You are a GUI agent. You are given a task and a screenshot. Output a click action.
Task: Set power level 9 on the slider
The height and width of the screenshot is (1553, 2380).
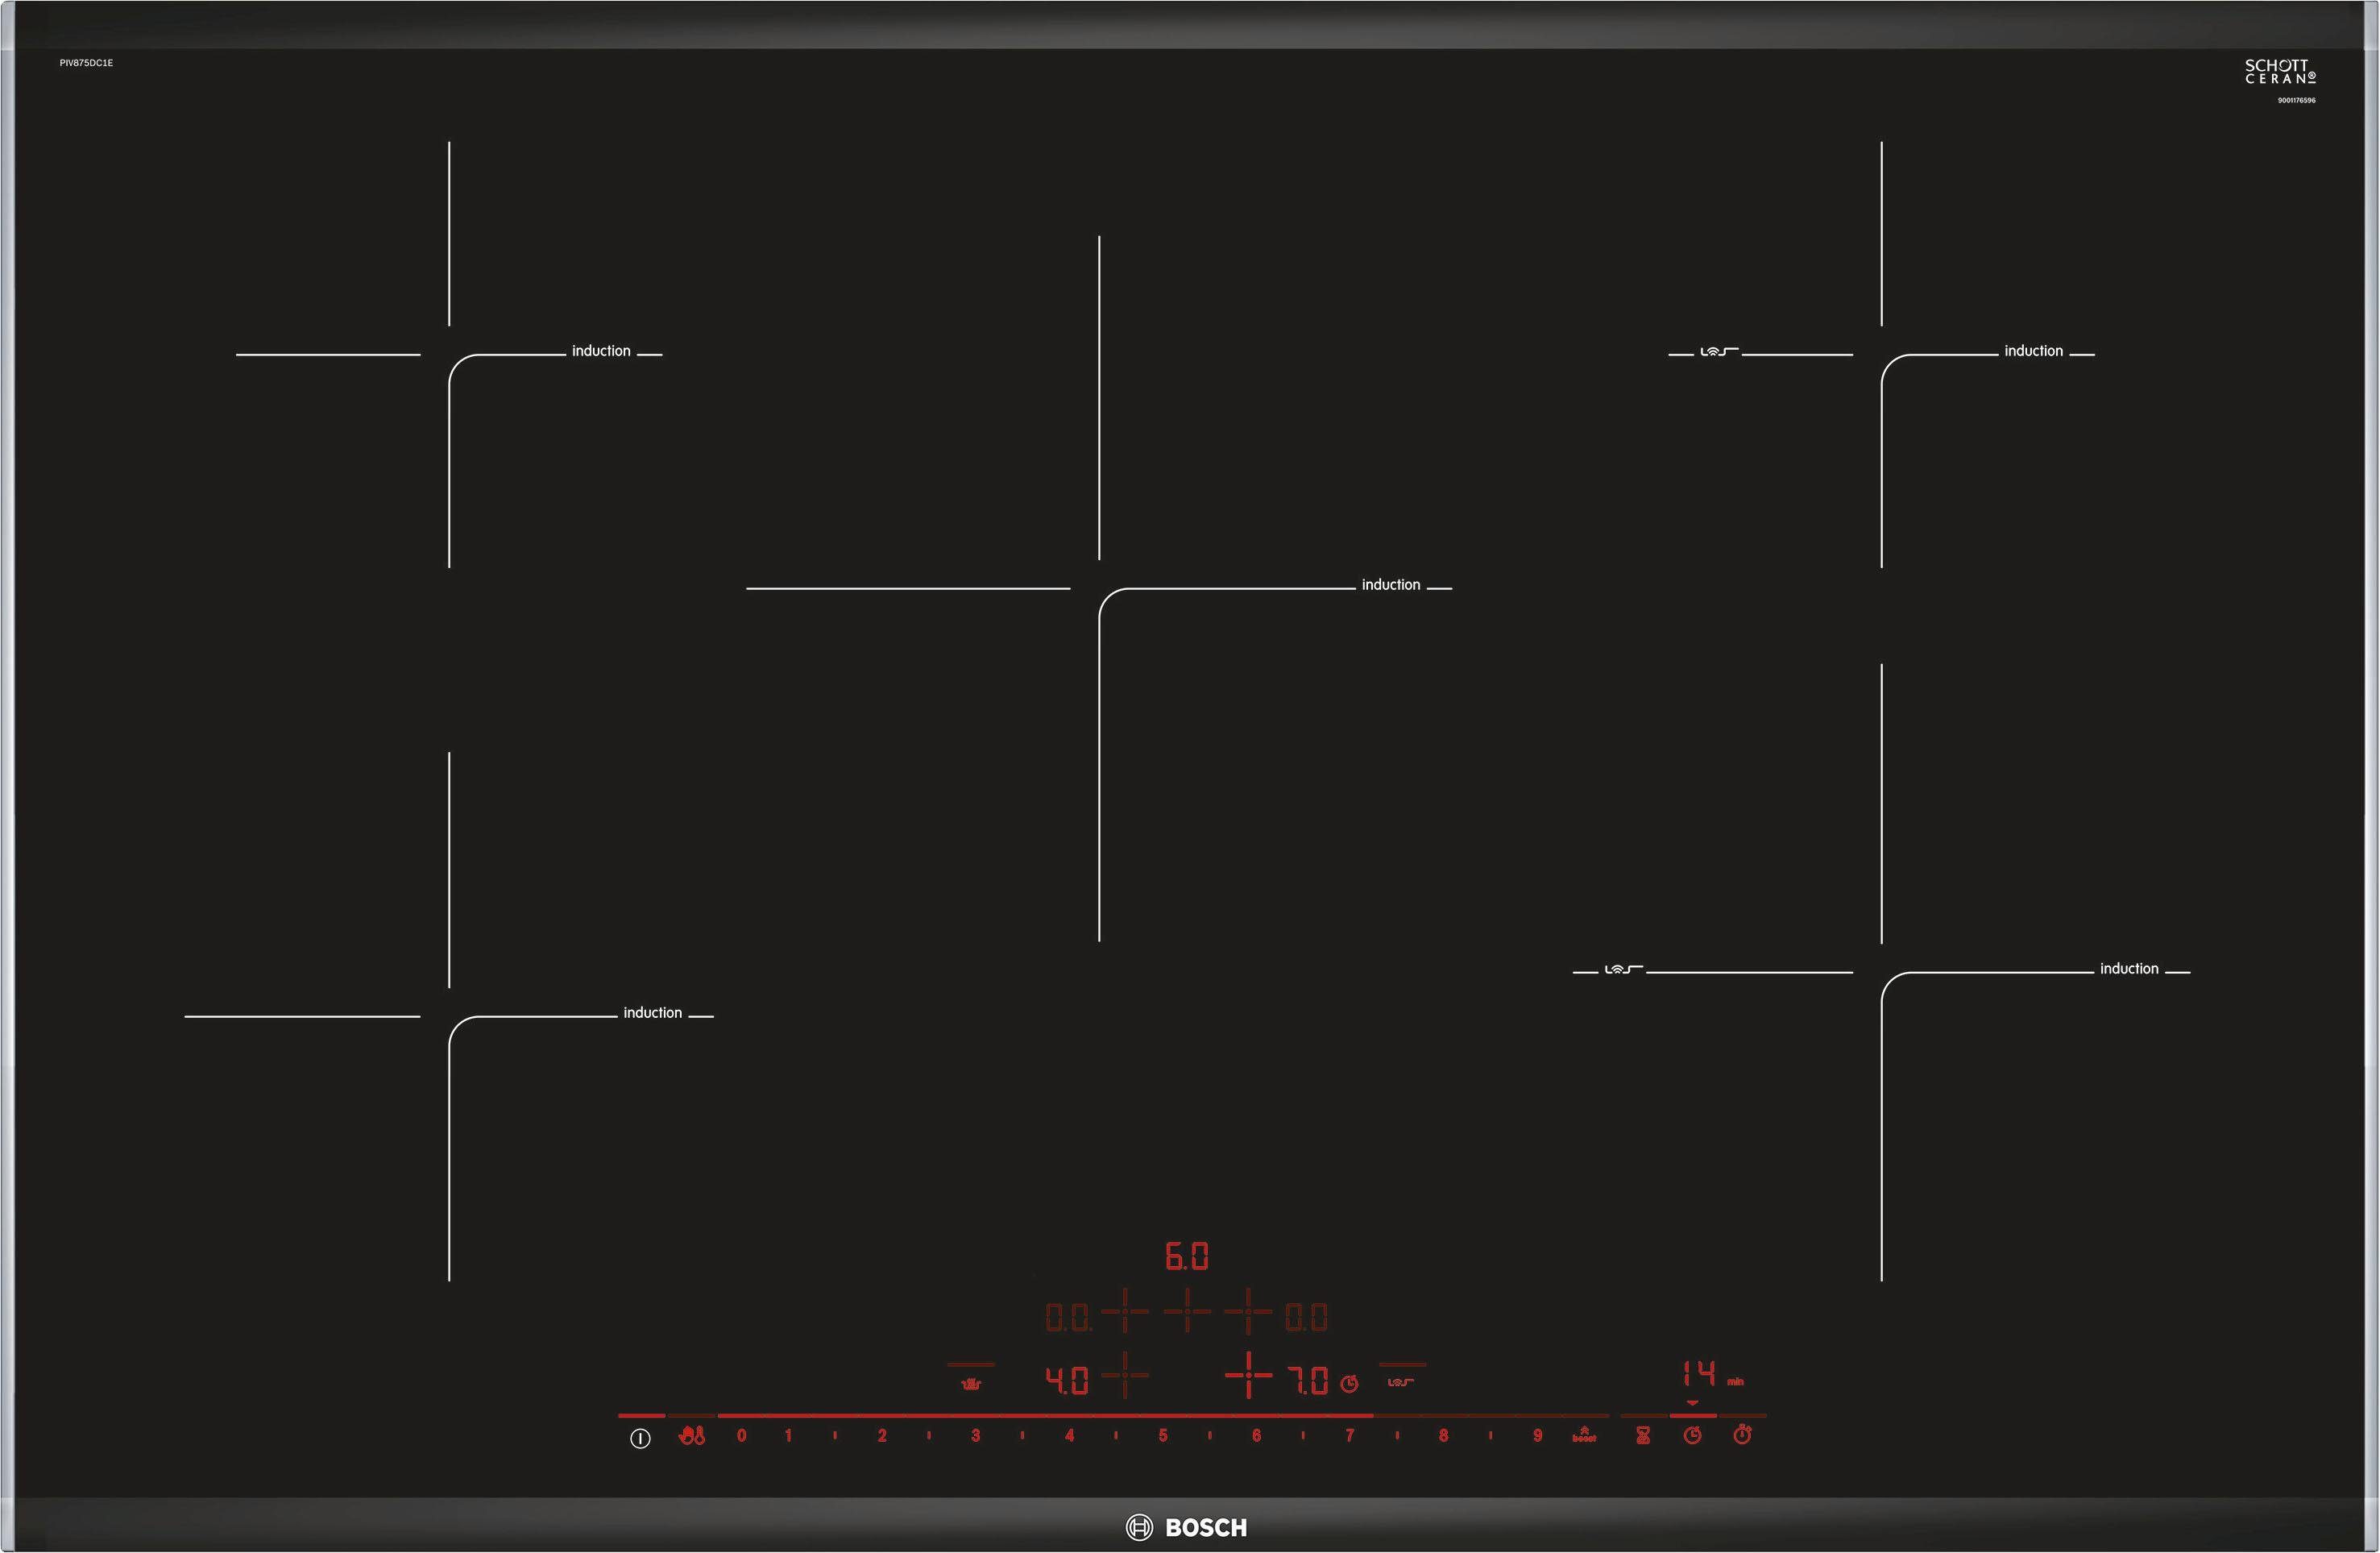(1537, 1436)
